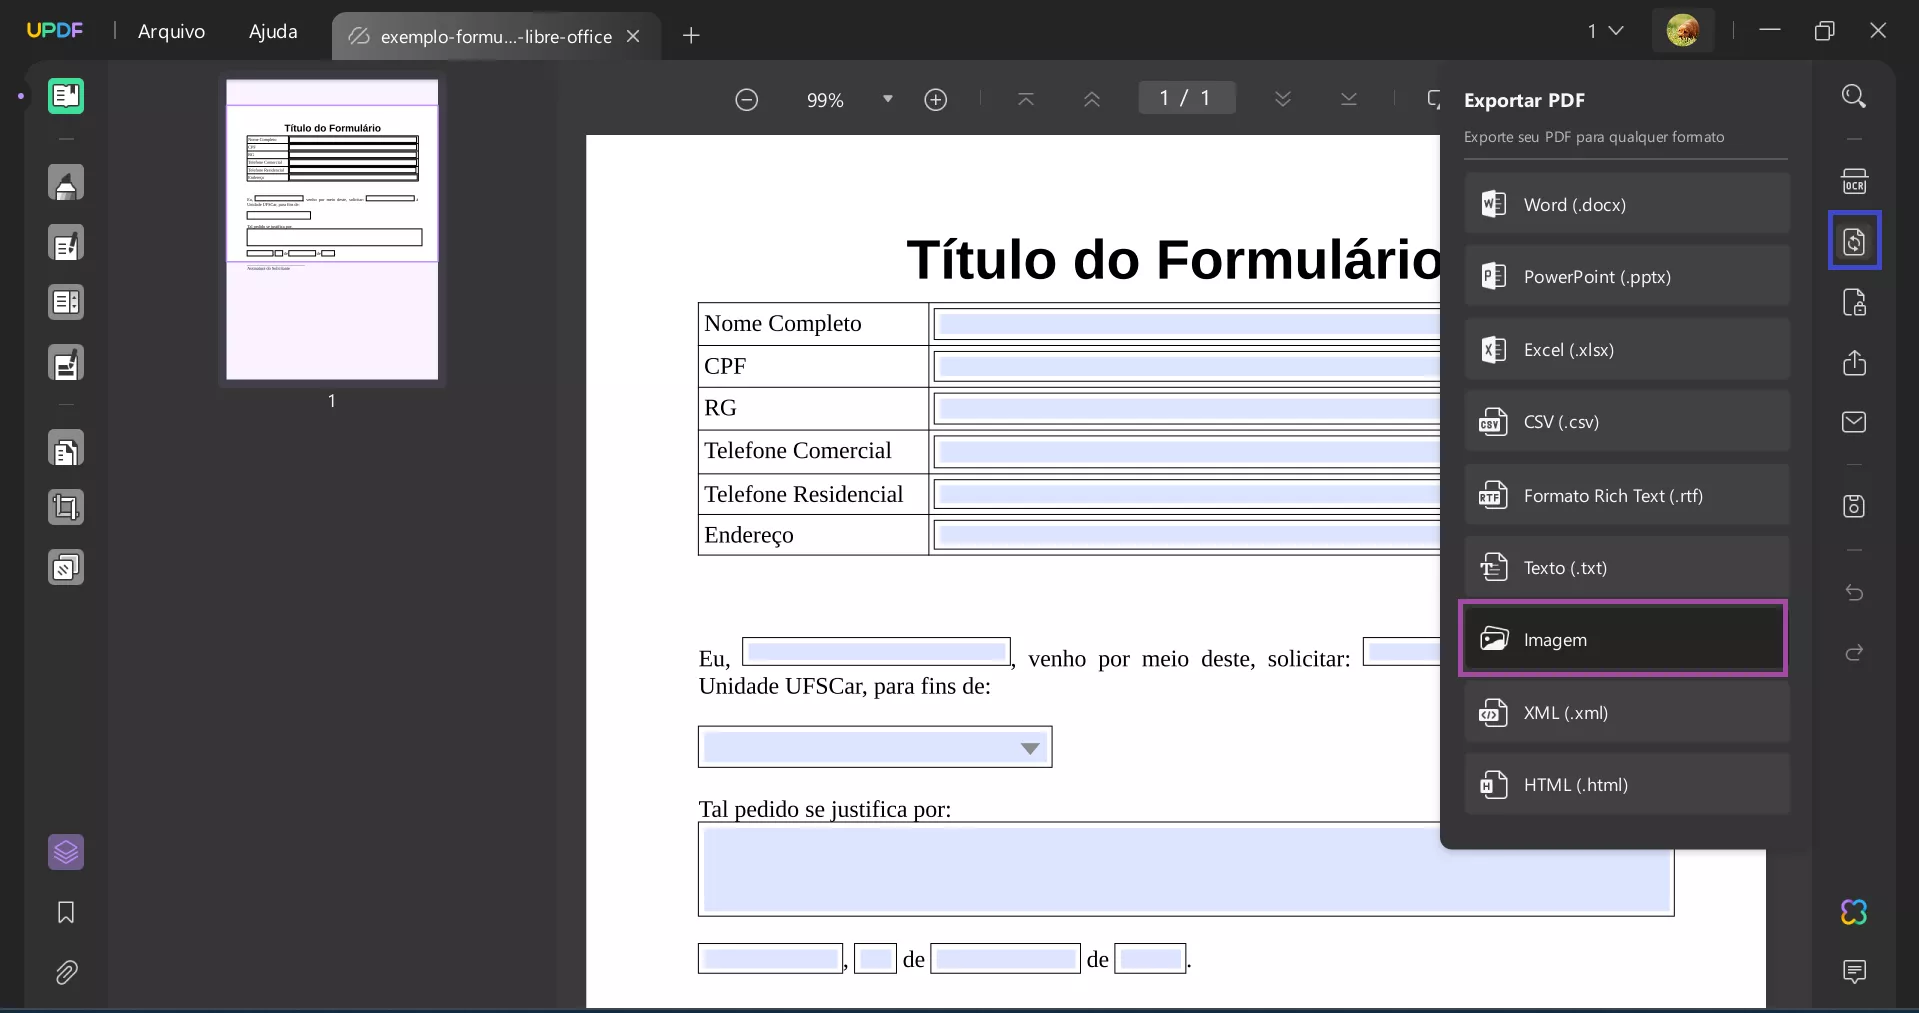Open document share options
The width and height of the screenshot is (1919, 1013).
click(1855, 363)
